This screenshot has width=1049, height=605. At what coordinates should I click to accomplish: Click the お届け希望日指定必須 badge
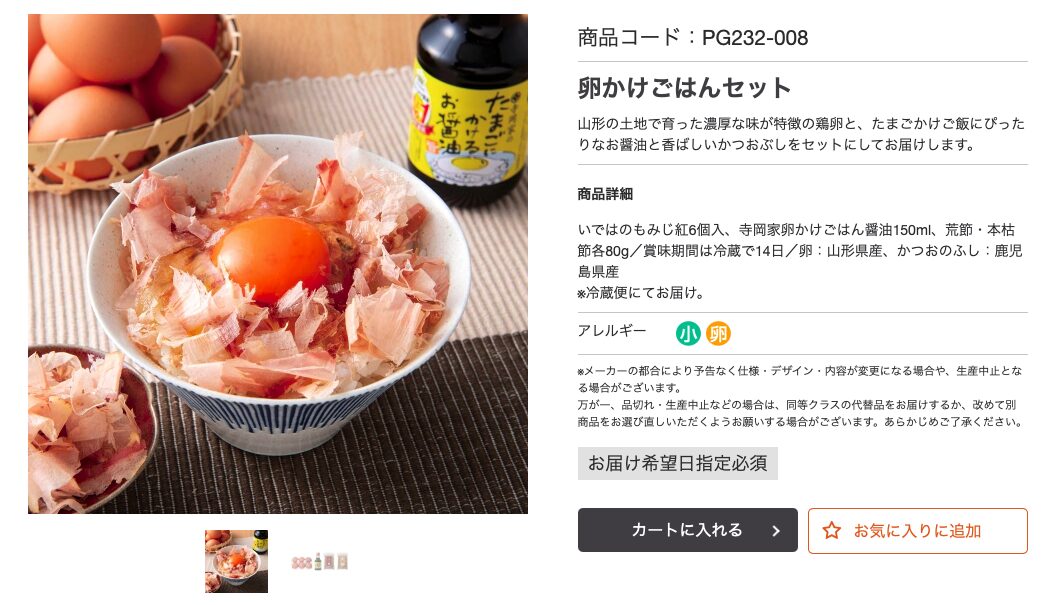pos(678,463)
